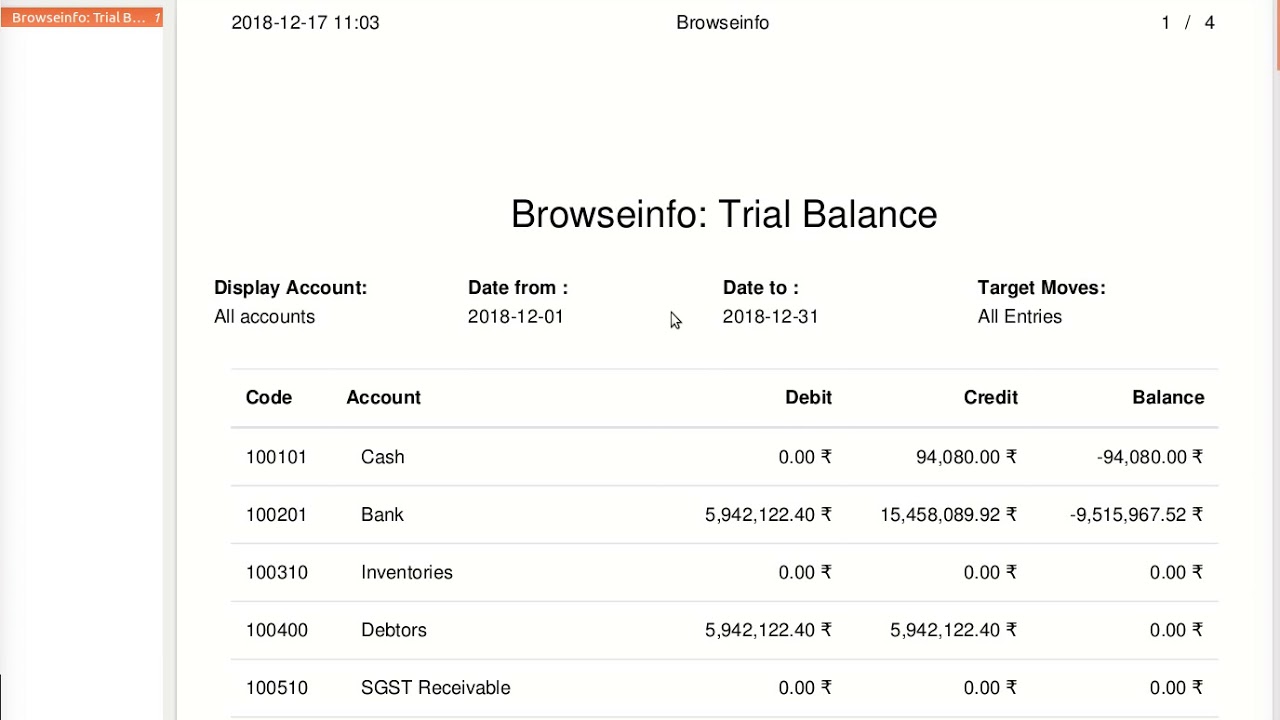
Task: Click the timestamp 2018-12-17 11:03
Action: coord(305,22)
